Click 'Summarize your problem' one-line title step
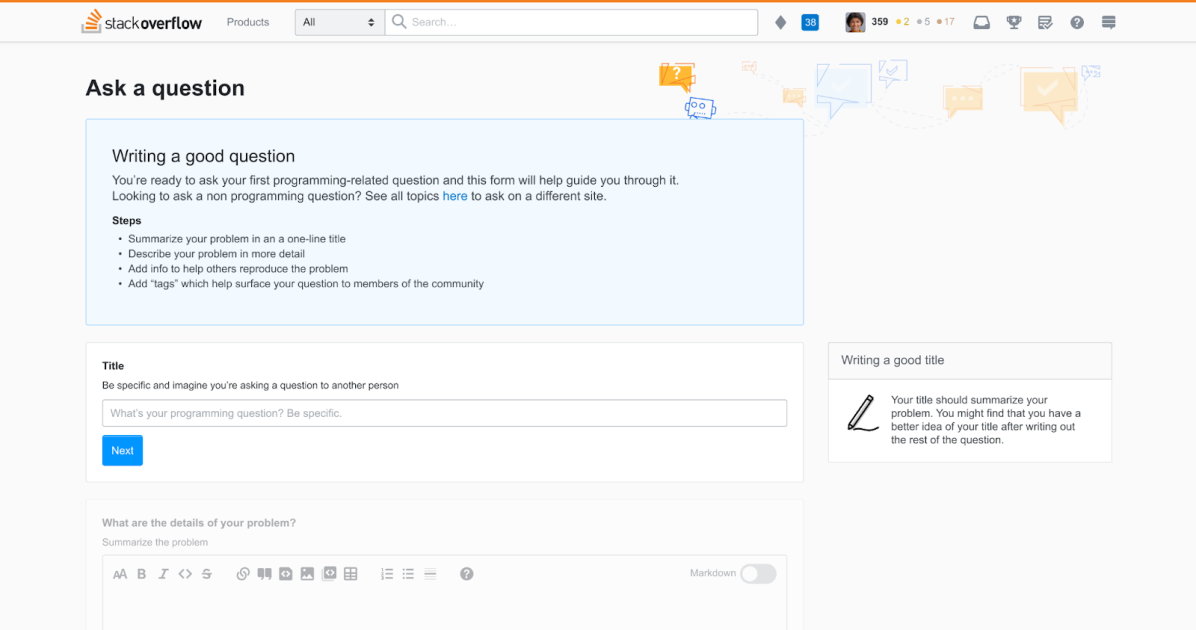Image resolution: width=1196 pixels, height=630 pixels. (x=236, y=239)
